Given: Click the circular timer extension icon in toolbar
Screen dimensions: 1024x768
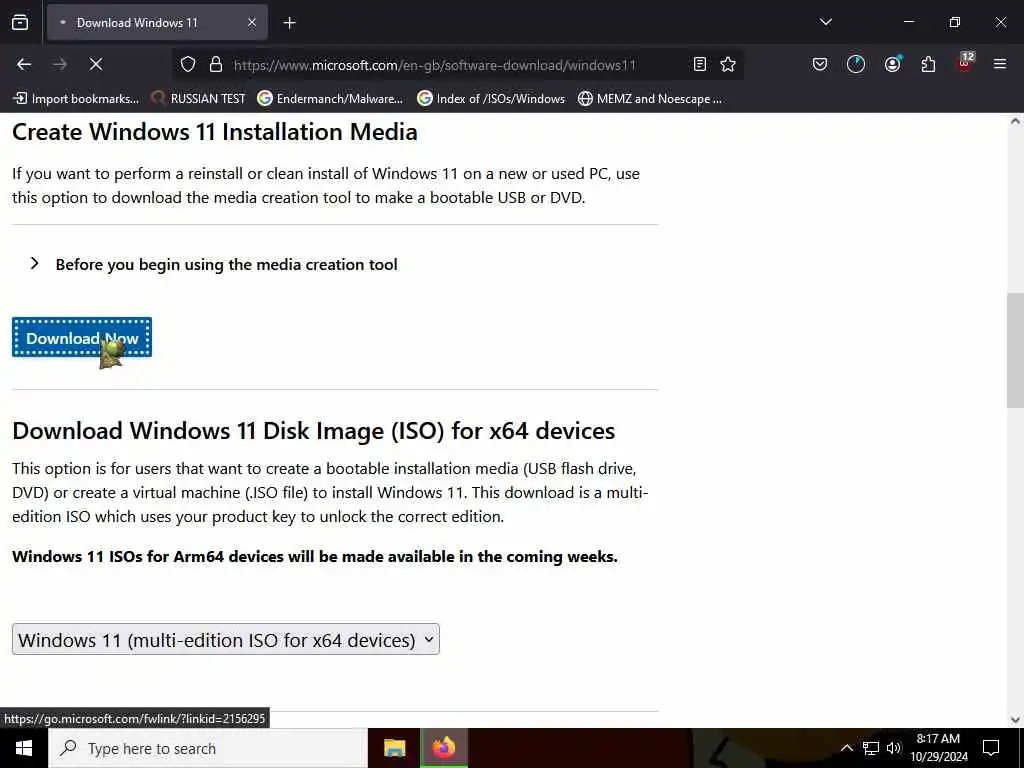Looking at the screenshot, I should pyautogui.click(x=856, y=64).
